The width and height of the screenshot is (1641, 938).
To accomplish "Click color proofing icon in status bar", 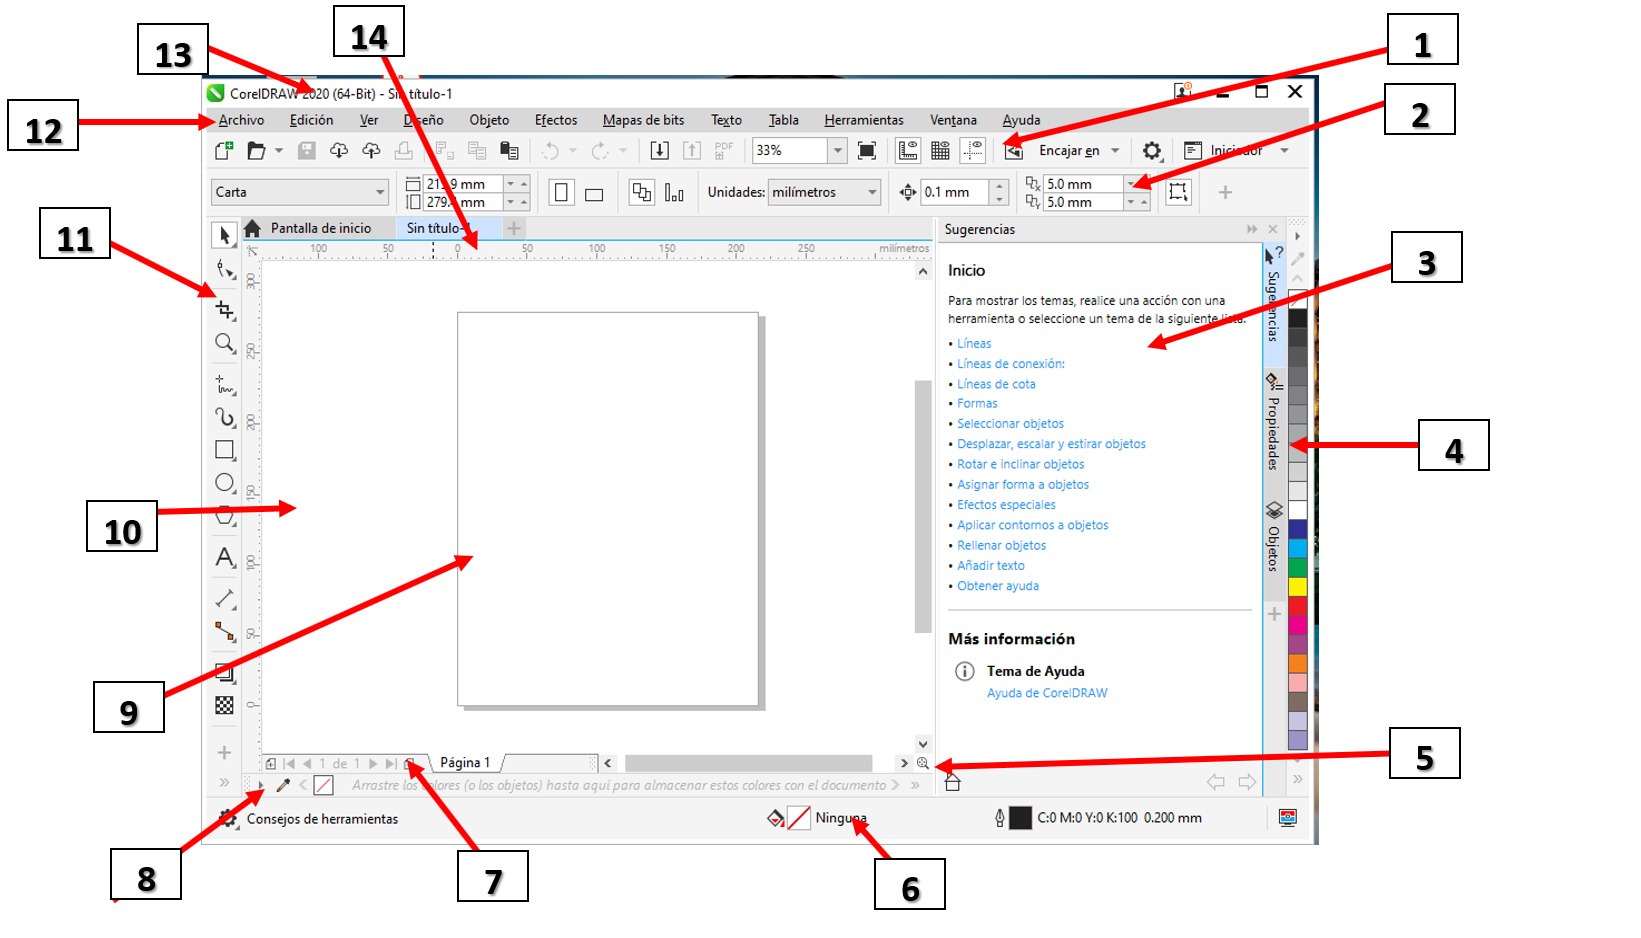I will coord(1288,818).
